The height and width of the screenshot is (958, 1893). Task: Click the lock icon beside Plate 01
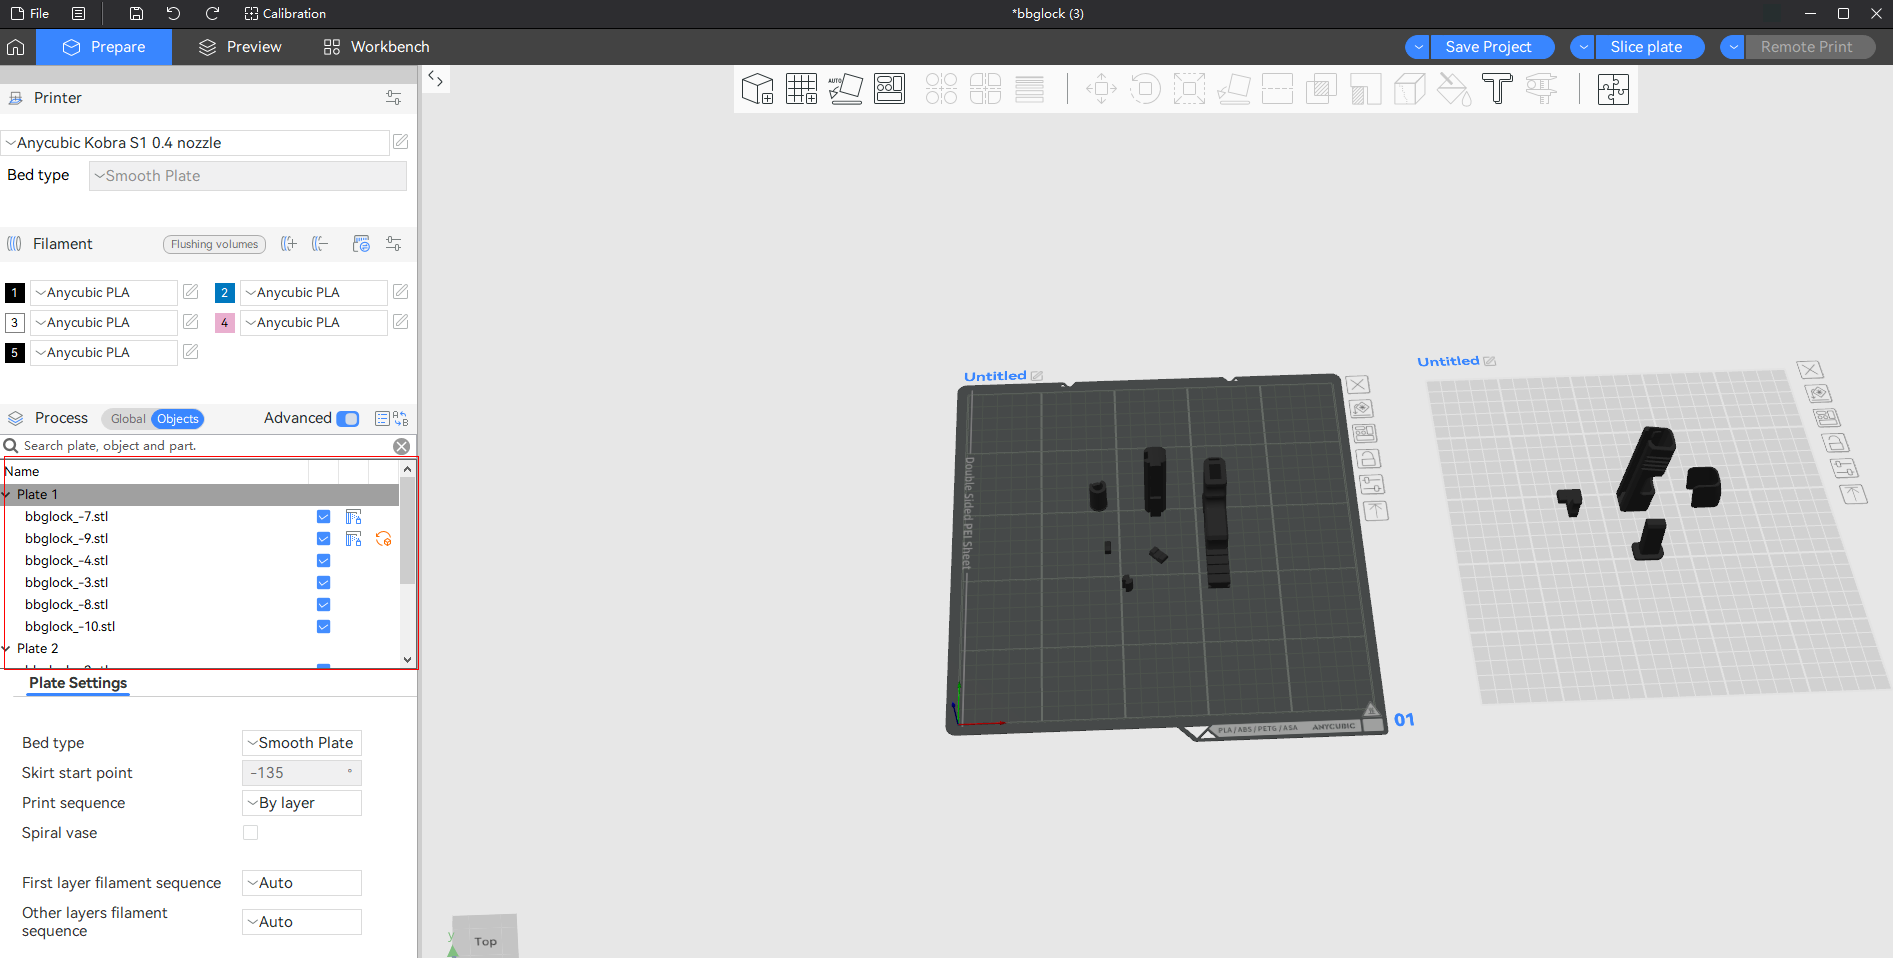tap(1369, 459)
